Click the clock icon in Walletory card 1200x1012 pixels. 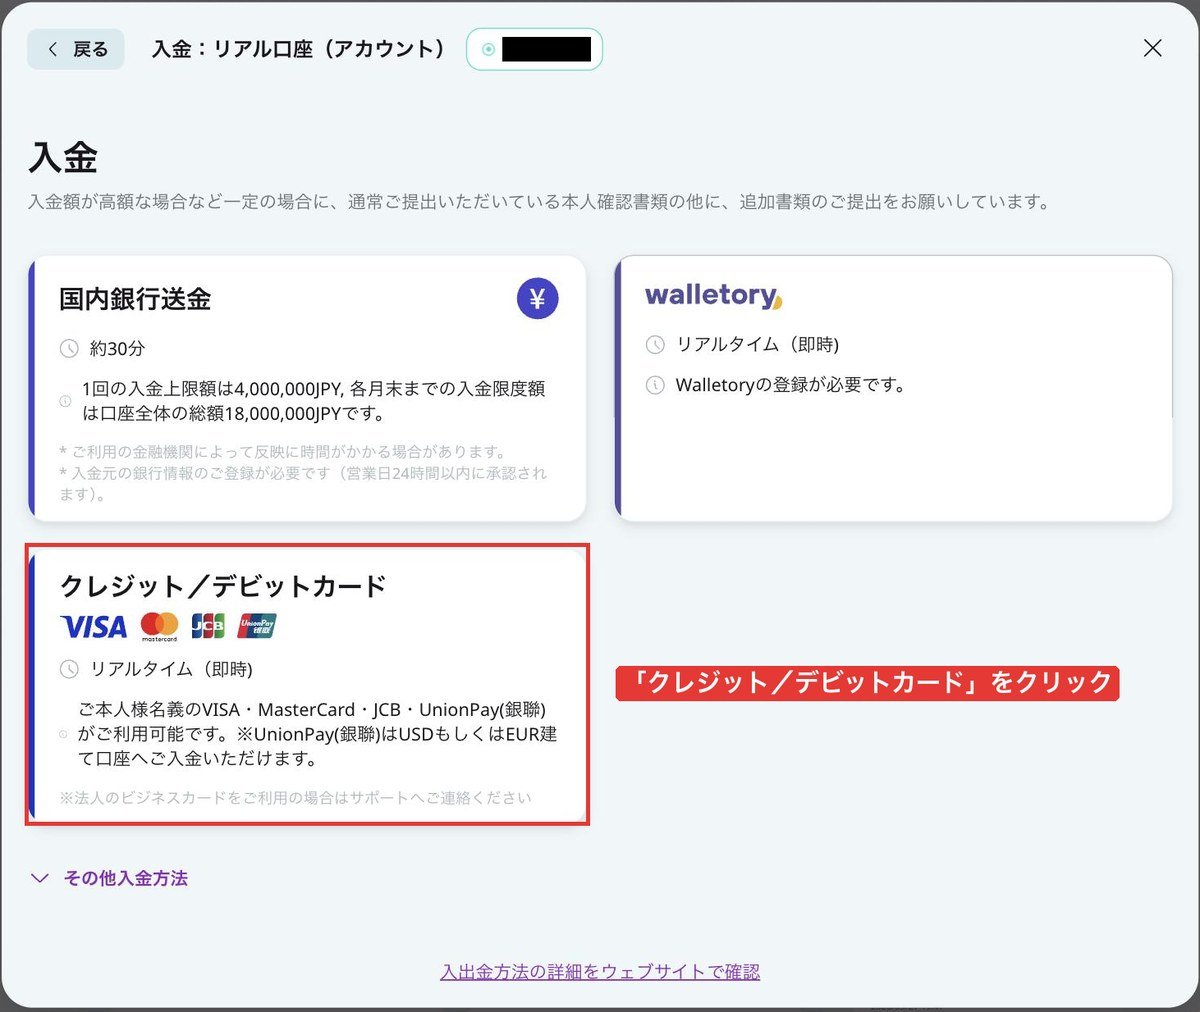click(655, 345)
